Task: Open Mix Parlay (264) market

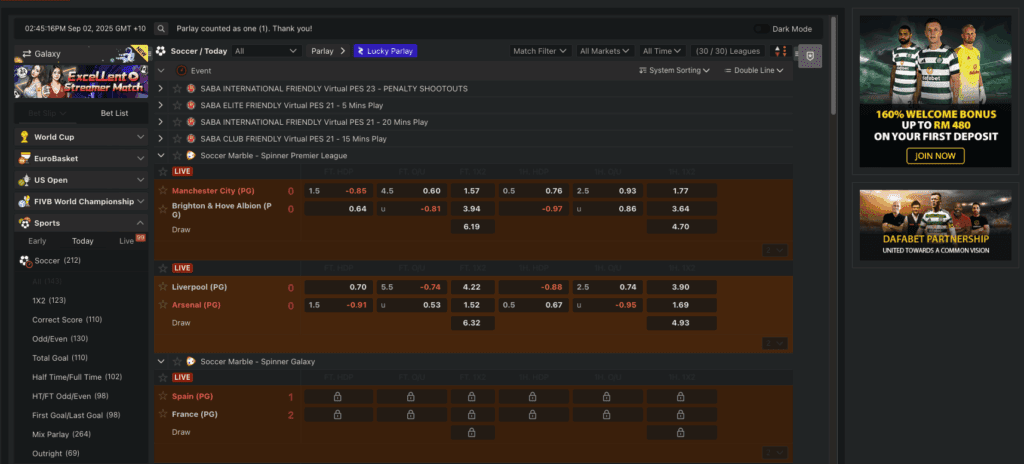Action: [61, 435]
